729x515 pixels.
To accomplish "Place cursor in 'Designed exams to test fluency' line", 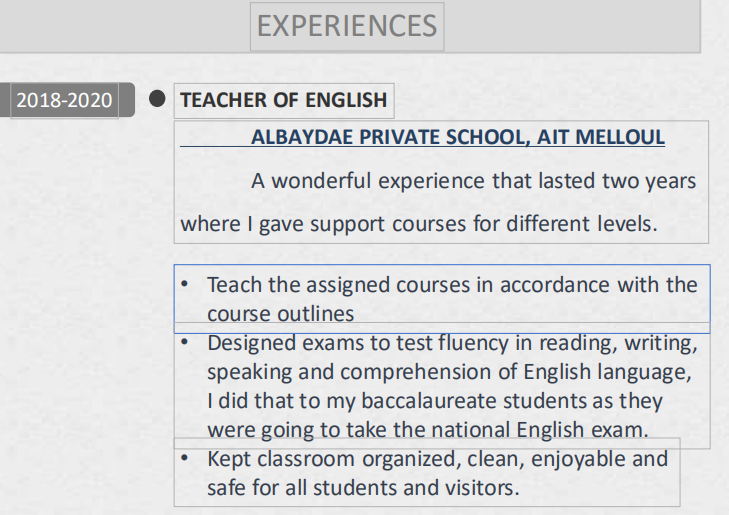I will (x=451, y=343).
